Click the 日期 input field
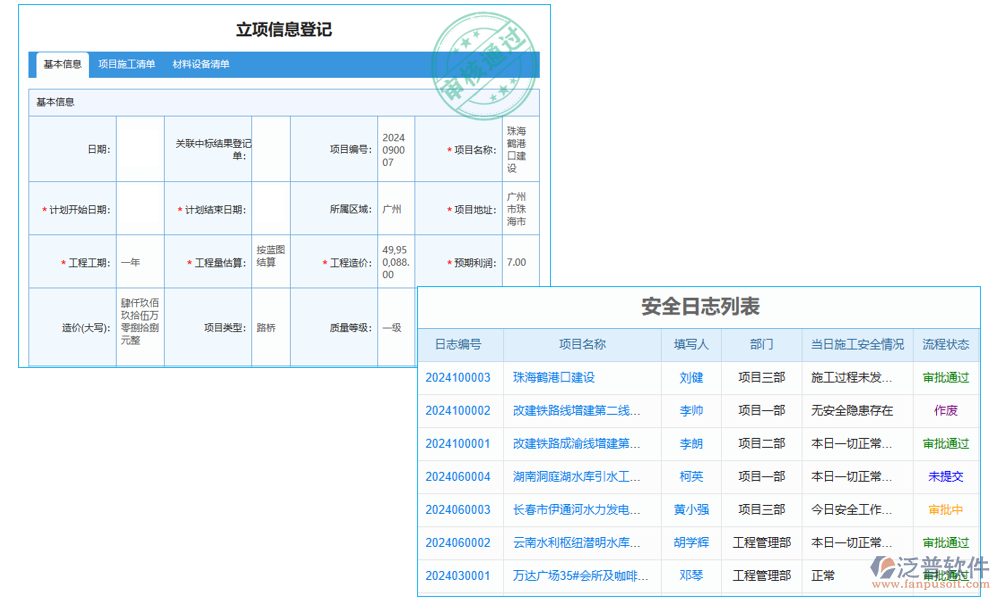This screenshot has width=1000, height=600. click(140, 148)
